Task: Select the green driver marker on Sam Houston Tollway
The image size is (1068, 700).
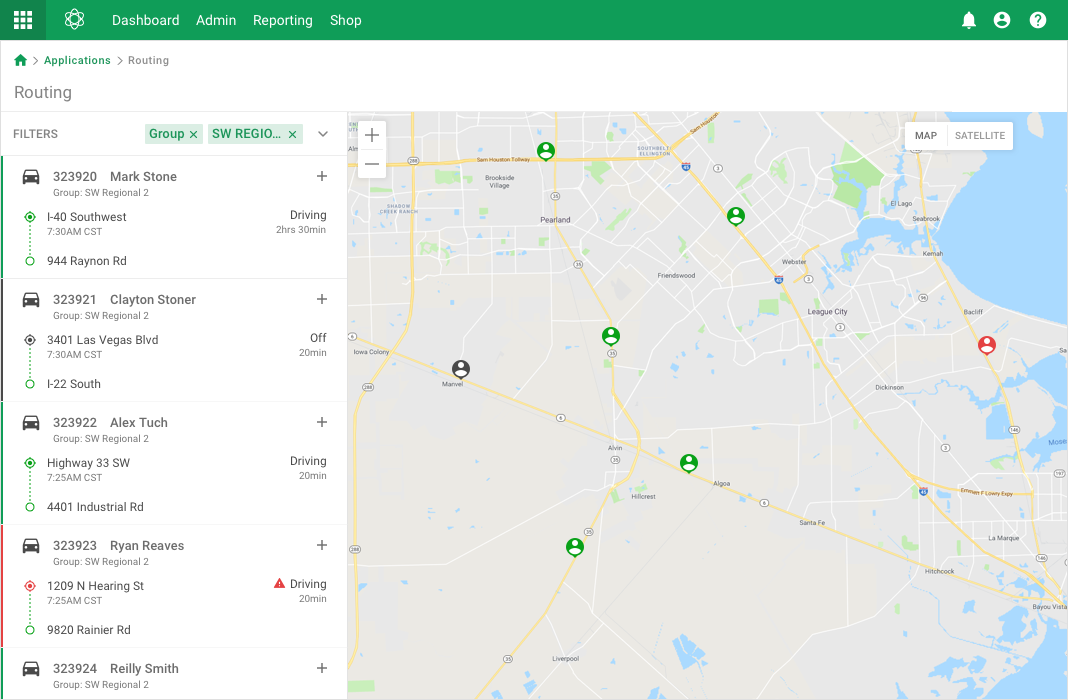Action: tap(546, 151)
